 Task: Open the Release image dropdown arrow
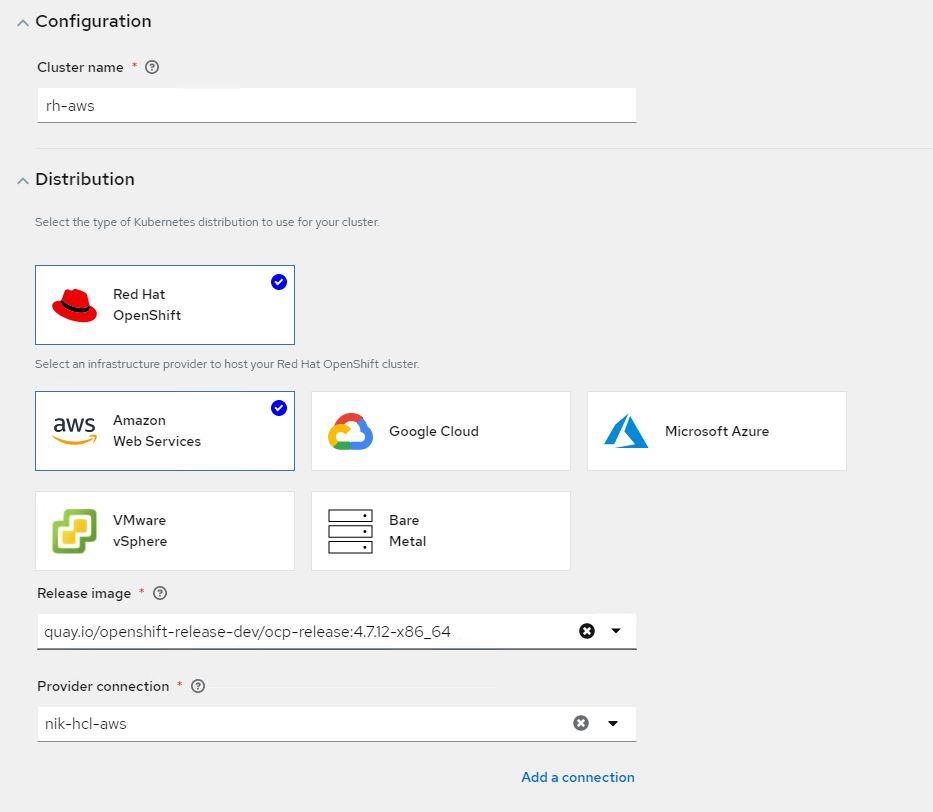[x=616, y=631]
